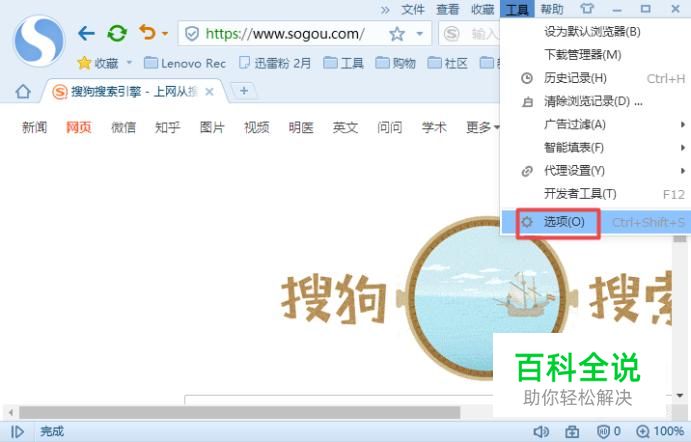Open the 收藏 menu in menu bar

(x=482, y=9)
